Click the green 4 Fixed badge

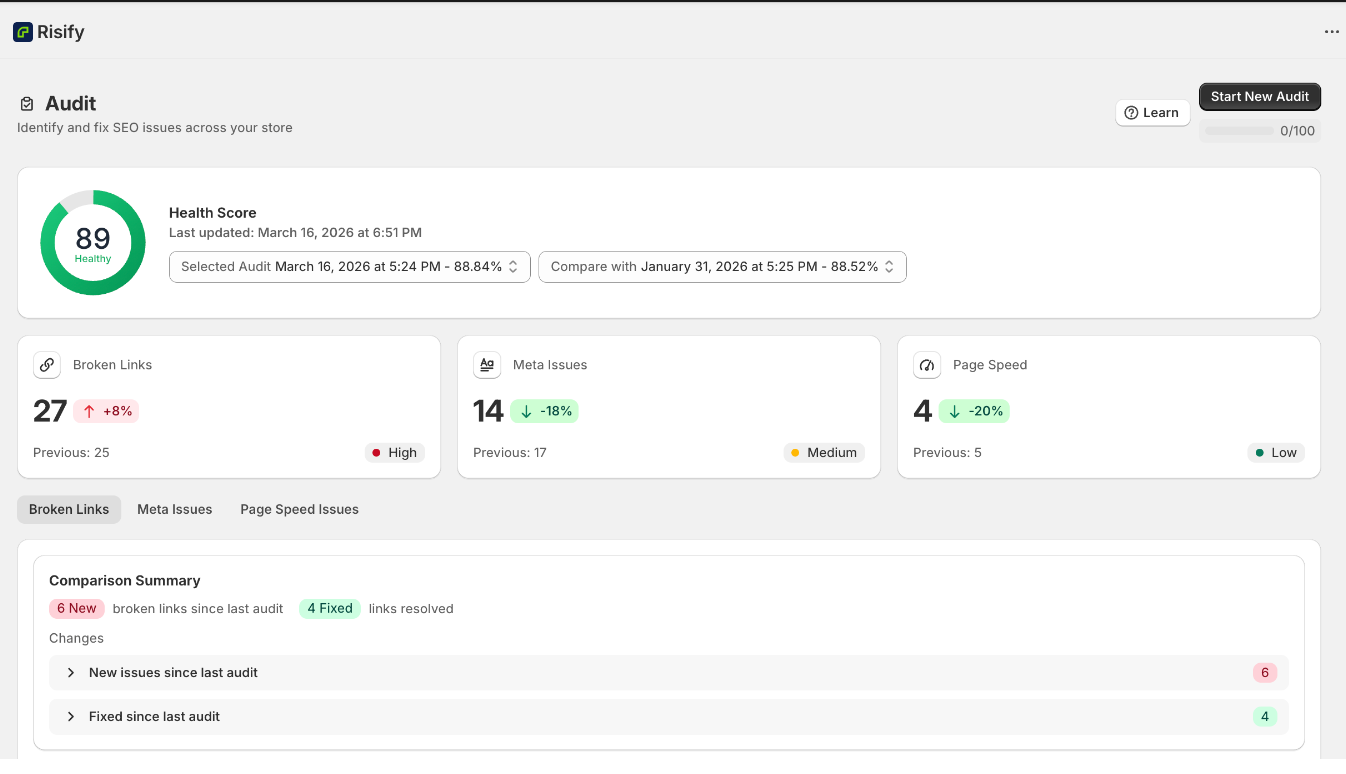tap(329, 608)
